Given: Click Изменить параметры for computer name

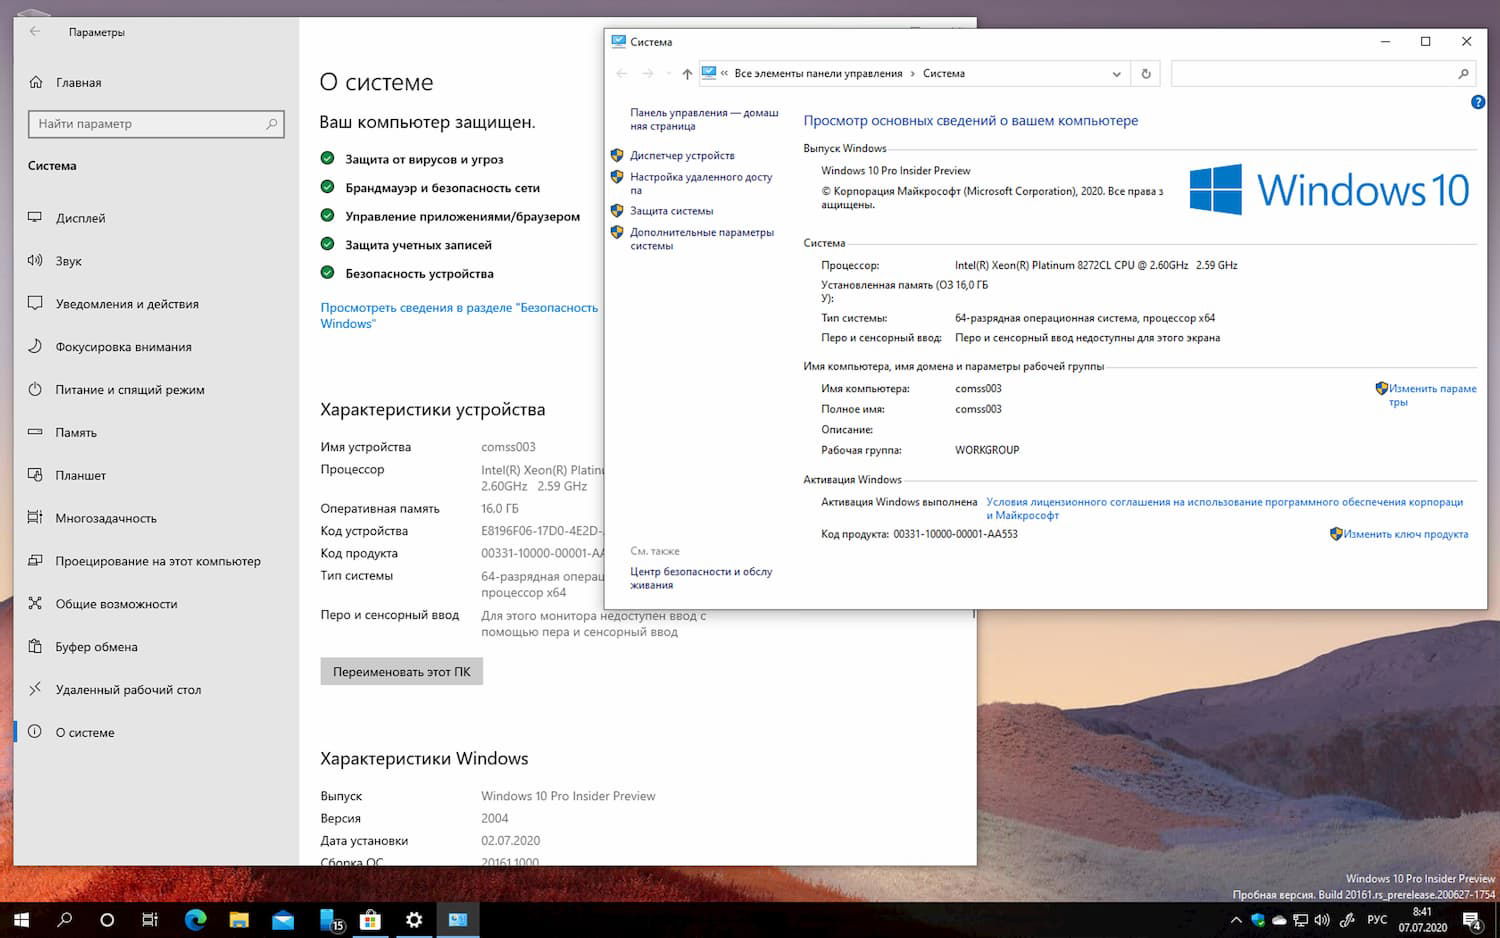Looking at the screenshot, I should 1432,395.
